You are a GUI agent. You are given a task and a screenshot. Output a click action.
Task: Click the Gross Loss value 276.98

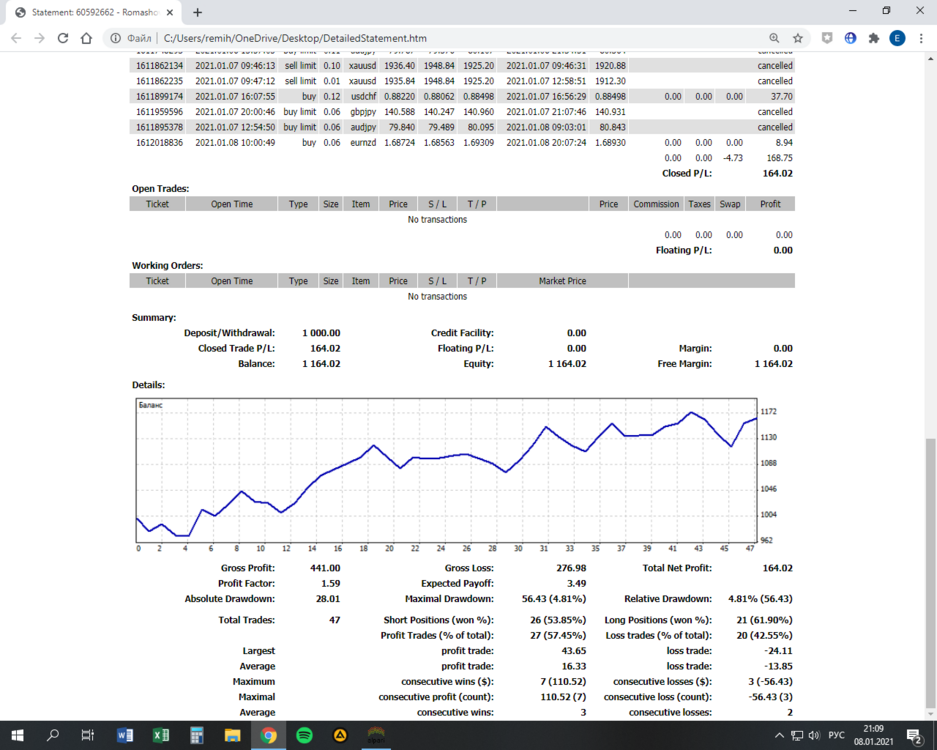571,568
